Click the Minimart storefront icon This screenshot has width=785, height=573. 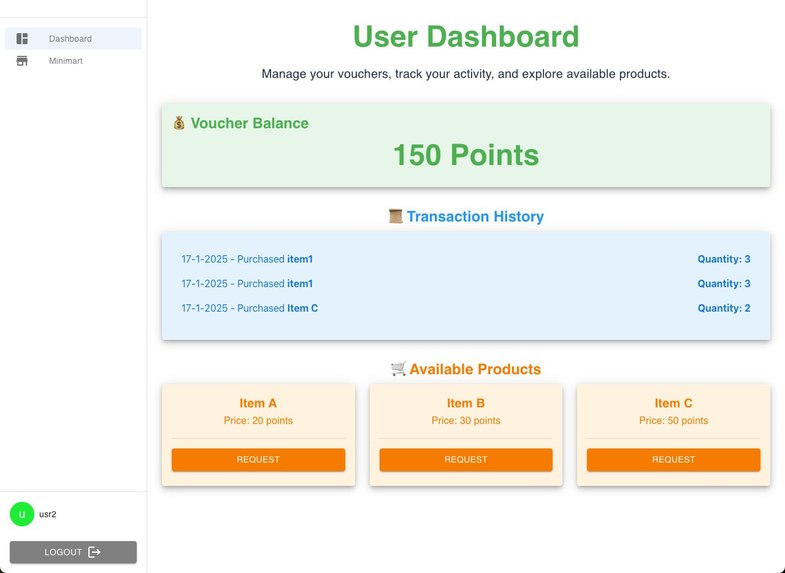[22, 61]
